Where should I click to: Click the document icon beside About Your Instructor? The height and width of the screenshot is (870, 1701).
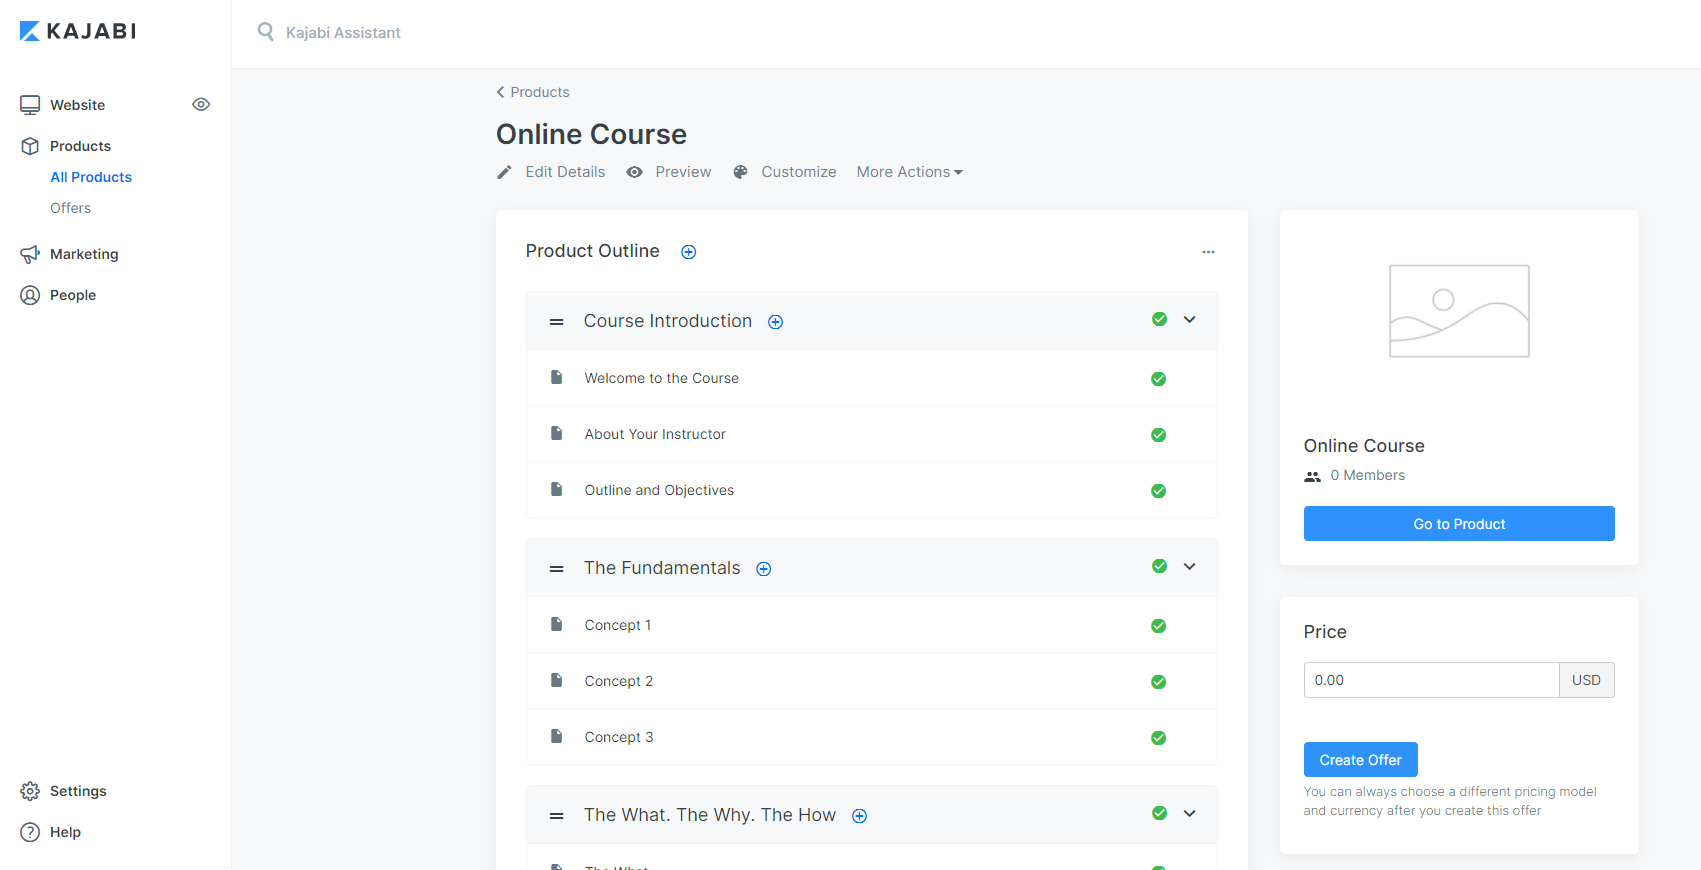(x=557, y=433)
